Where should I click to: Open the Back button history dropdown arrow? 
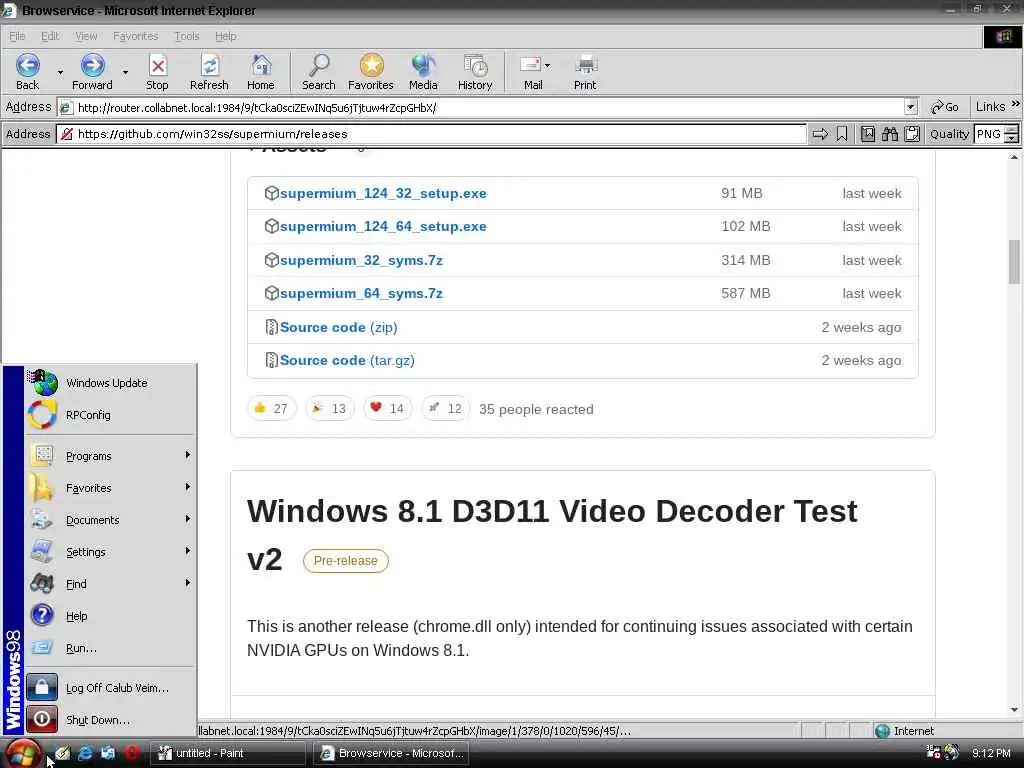(60, 72)
